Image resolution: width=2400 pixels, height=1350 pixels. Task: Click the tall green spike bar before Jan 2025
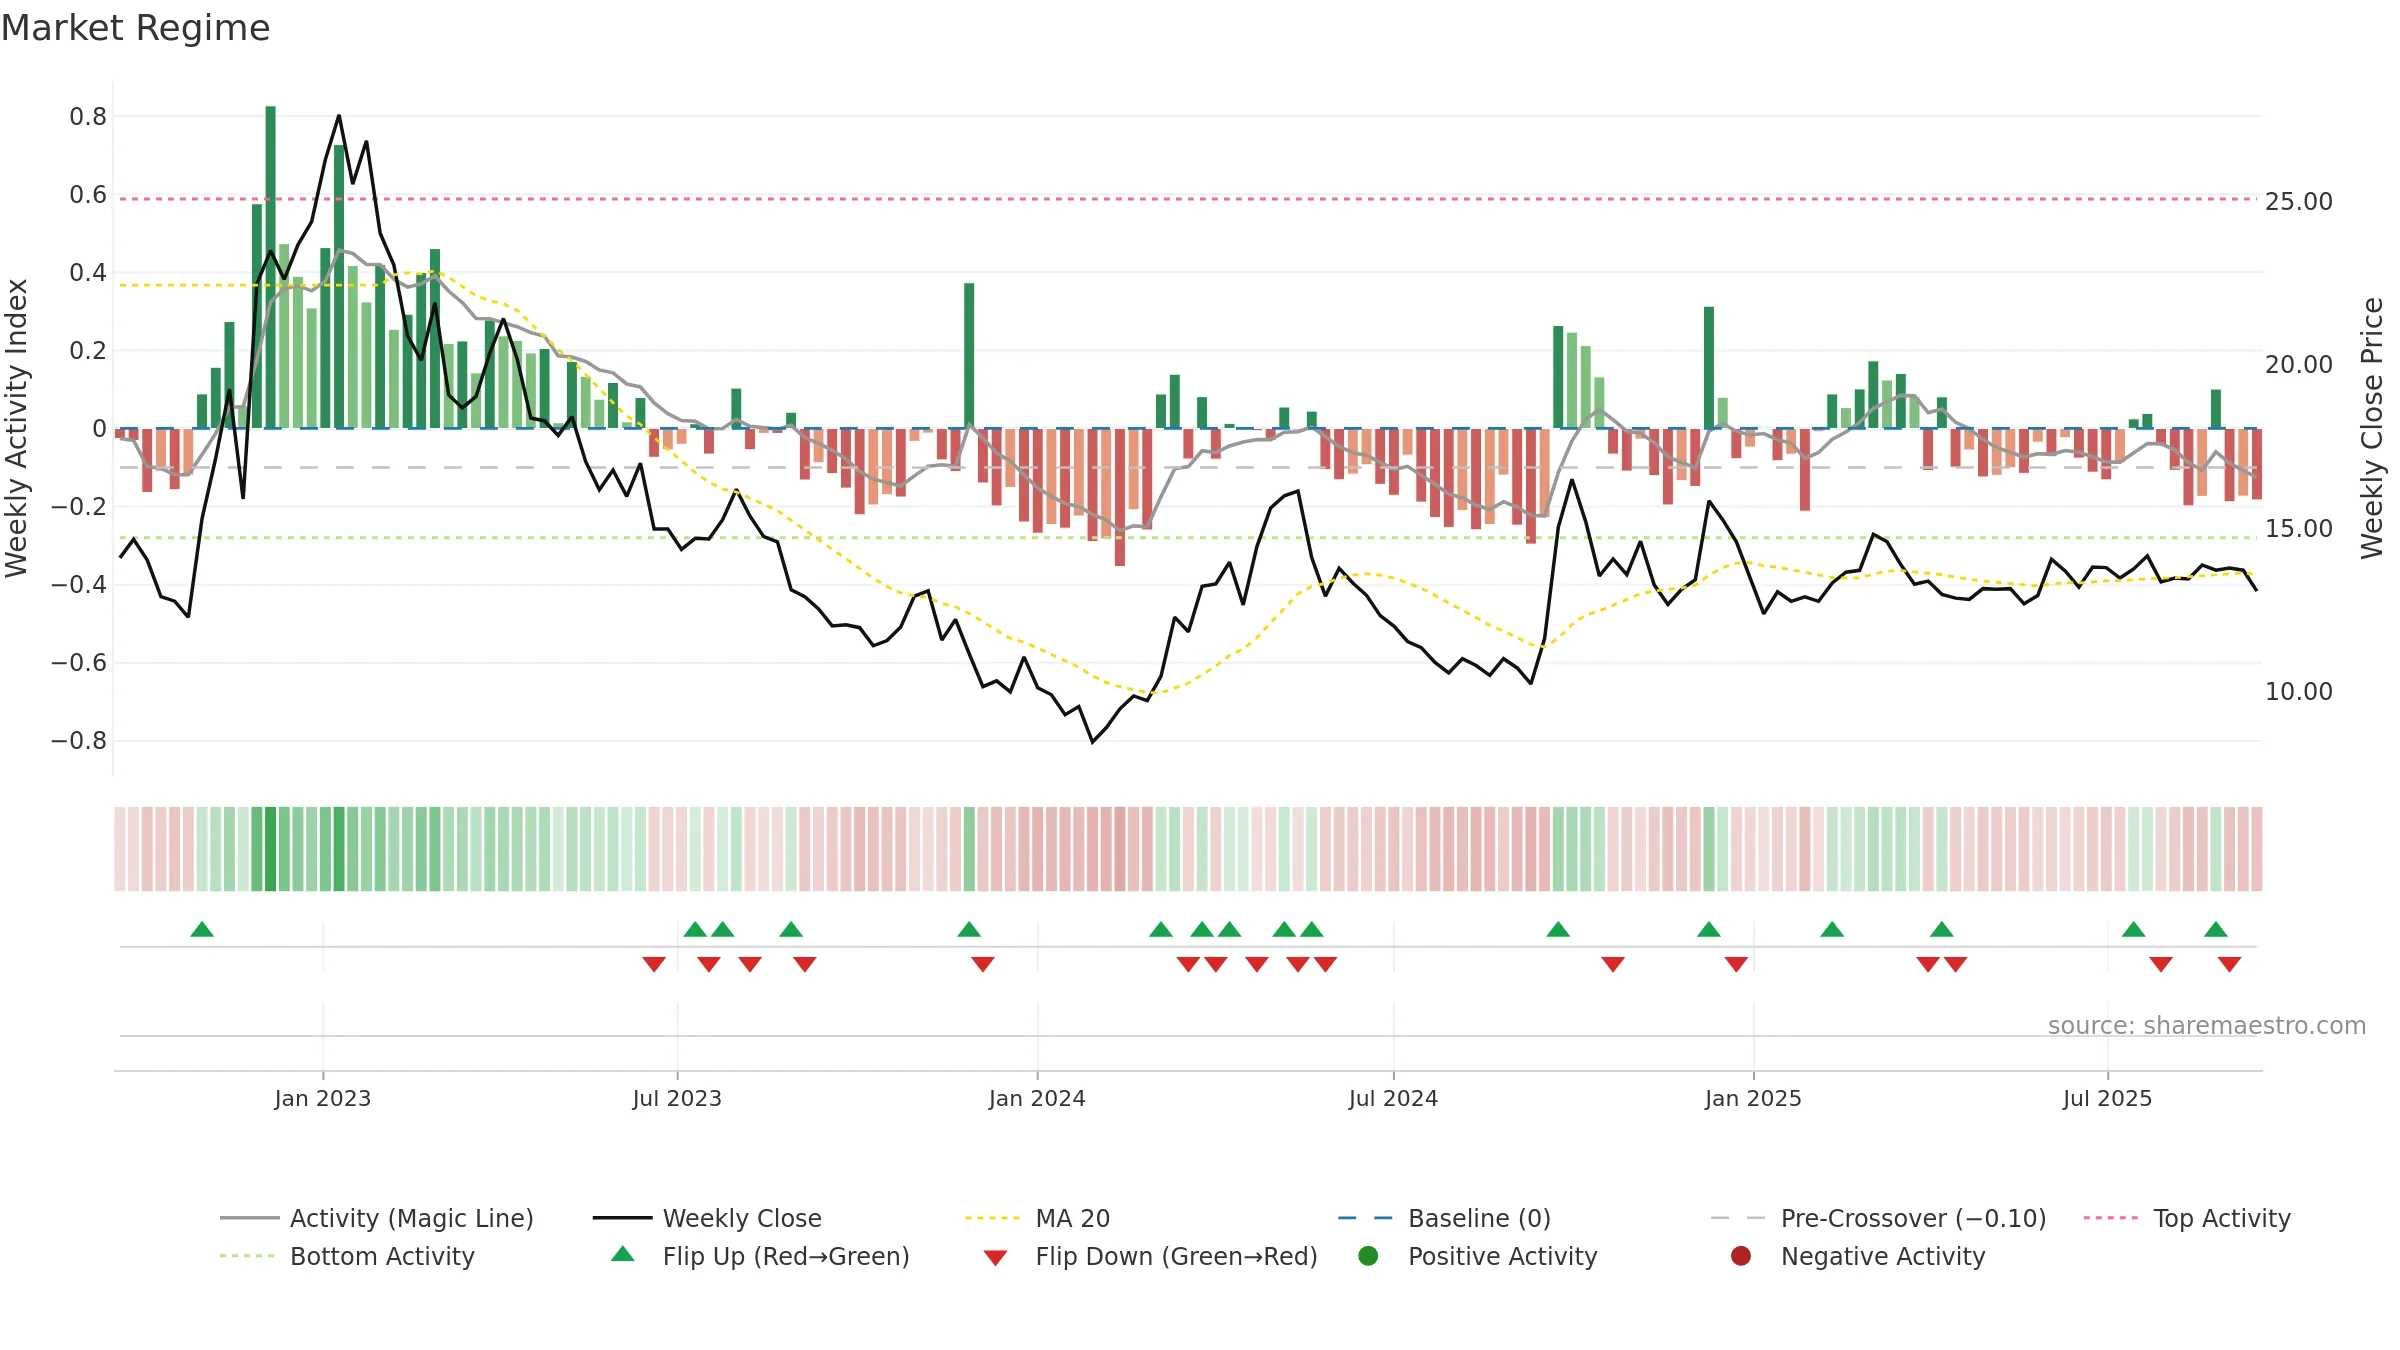coord(1709,368)
